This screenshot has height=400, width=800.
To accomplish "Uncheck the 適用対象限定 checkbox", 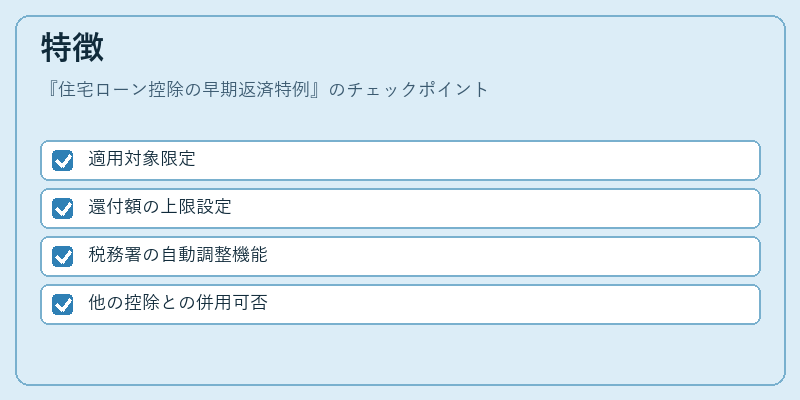I will click(x=63, y=161).
